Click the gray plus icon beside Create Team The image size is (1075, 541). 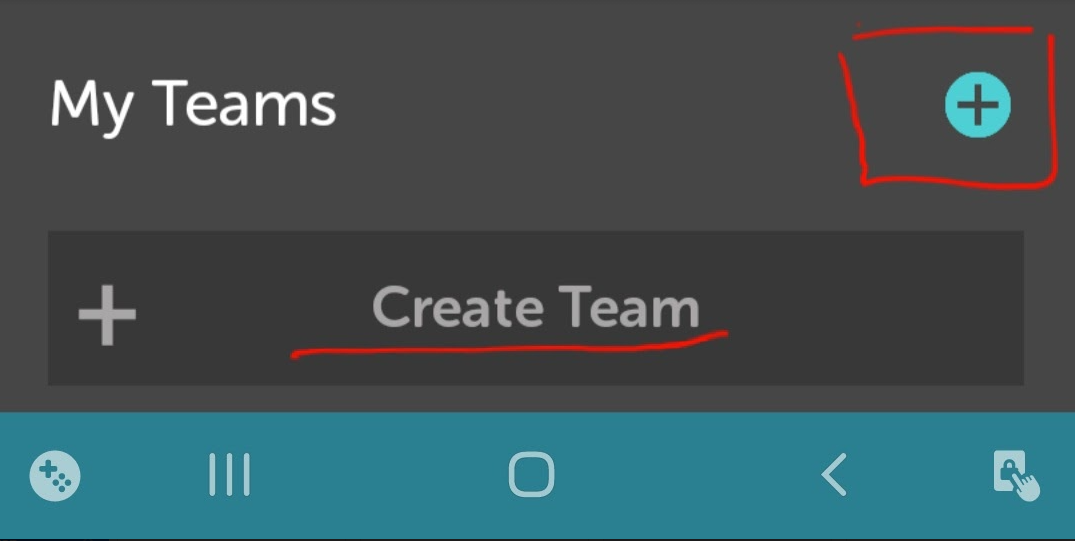(x=107, y=315)
